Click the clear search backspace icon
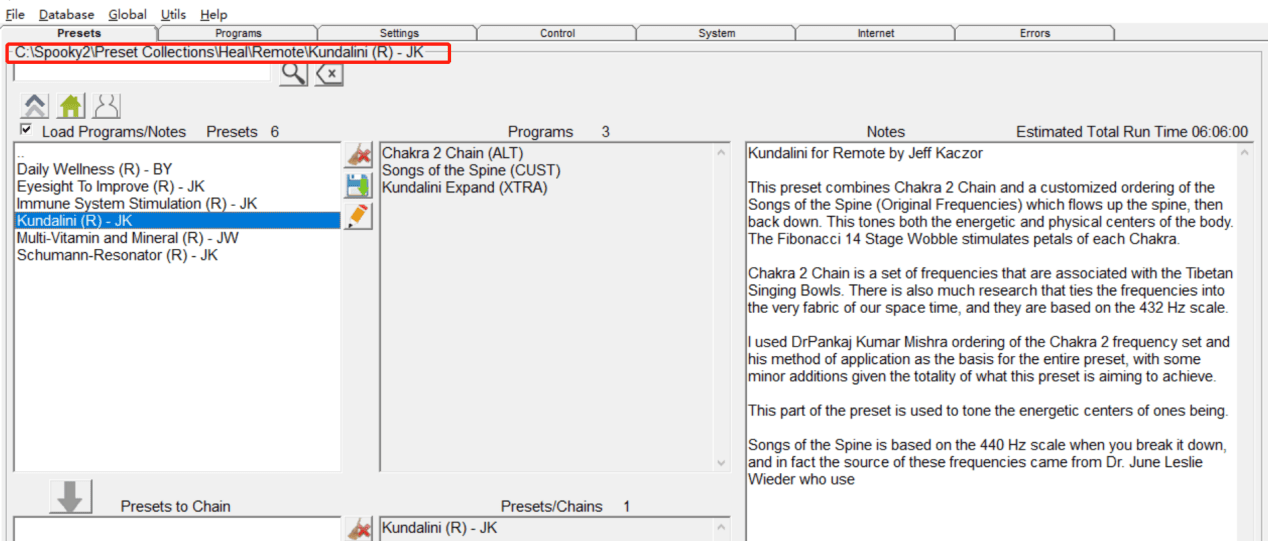Screen dimensions: 1268x541 pyautogui.click(x=329, y=74)
